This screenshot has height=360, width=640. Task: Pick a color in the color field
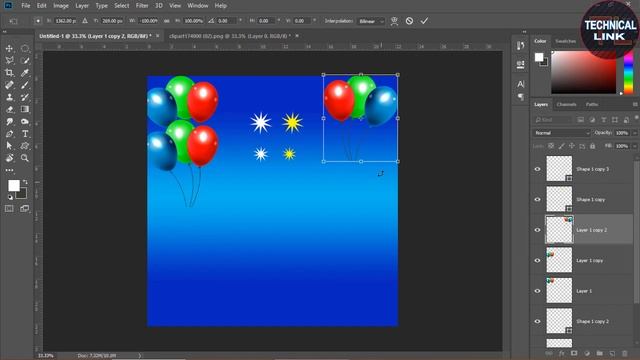coord(584,73)
